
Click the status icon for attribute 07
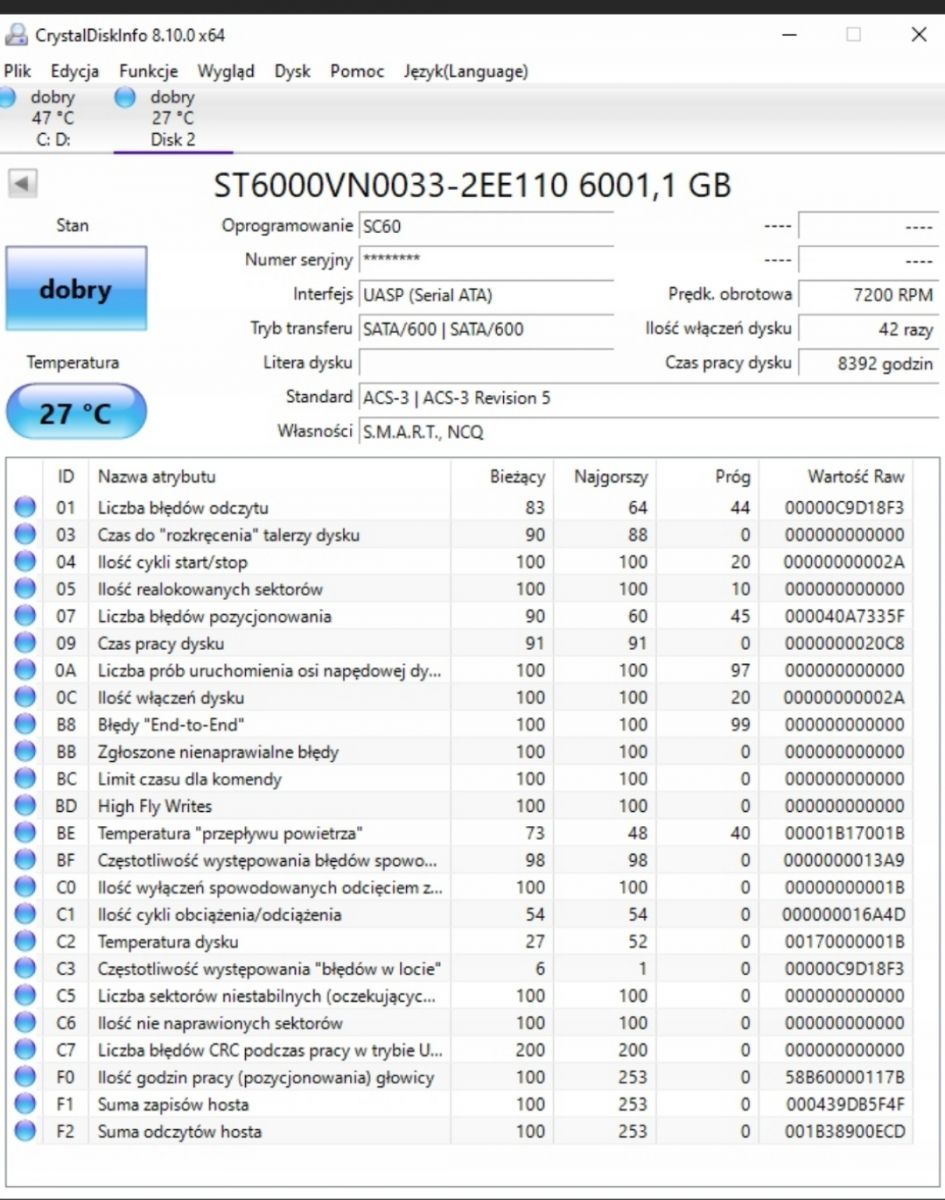click(24, 616)
